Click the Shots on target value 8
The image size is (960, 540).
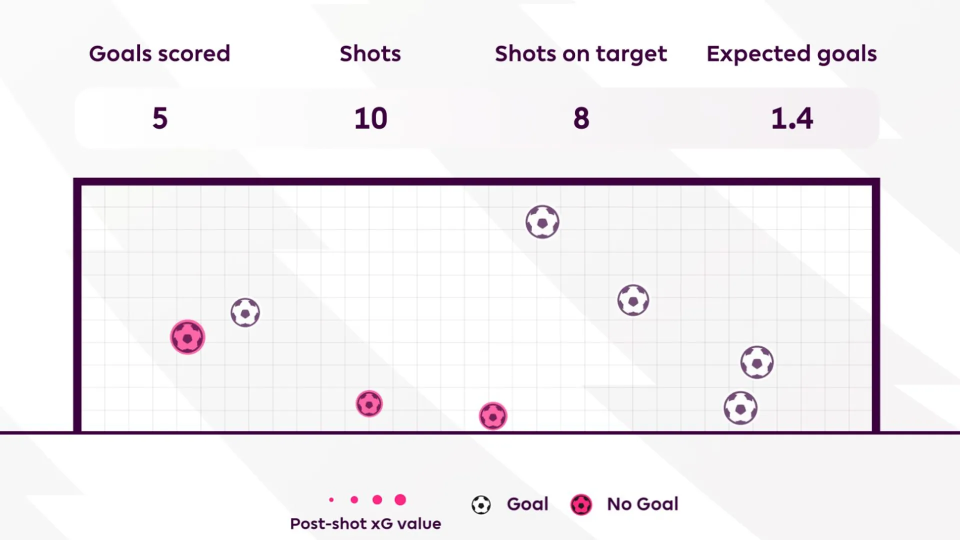pyautogui.click(x=581, y=119)
